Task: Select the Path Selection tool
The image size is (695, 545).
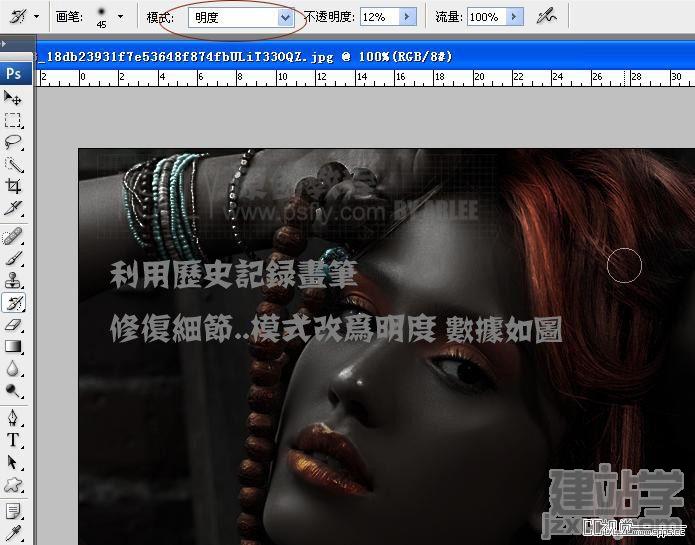Action: pos(13,463)
